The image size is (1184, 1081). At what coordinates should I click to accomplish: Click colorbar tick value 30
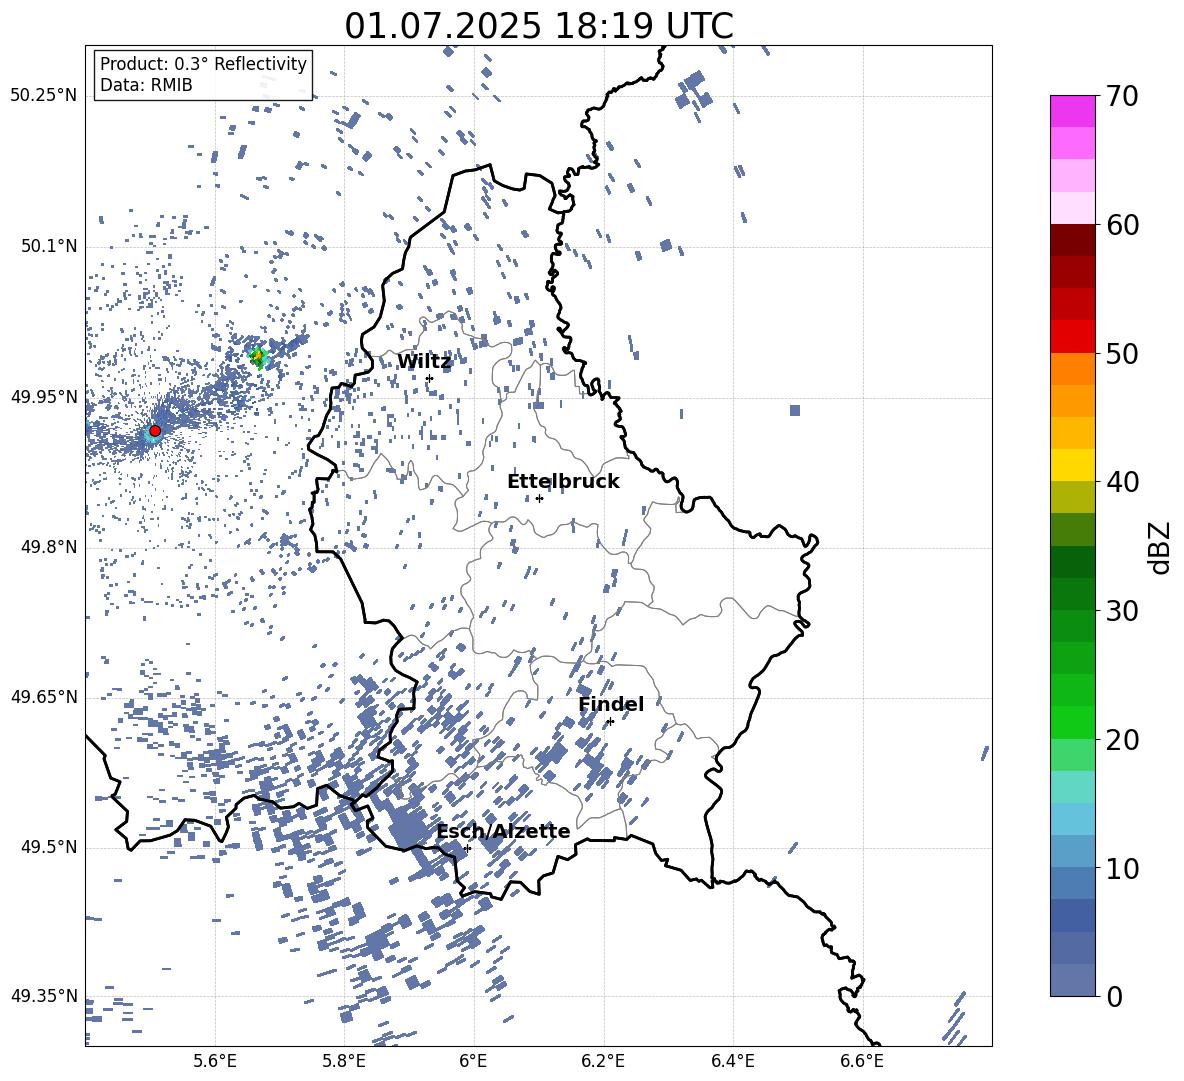pos(1122,611)
